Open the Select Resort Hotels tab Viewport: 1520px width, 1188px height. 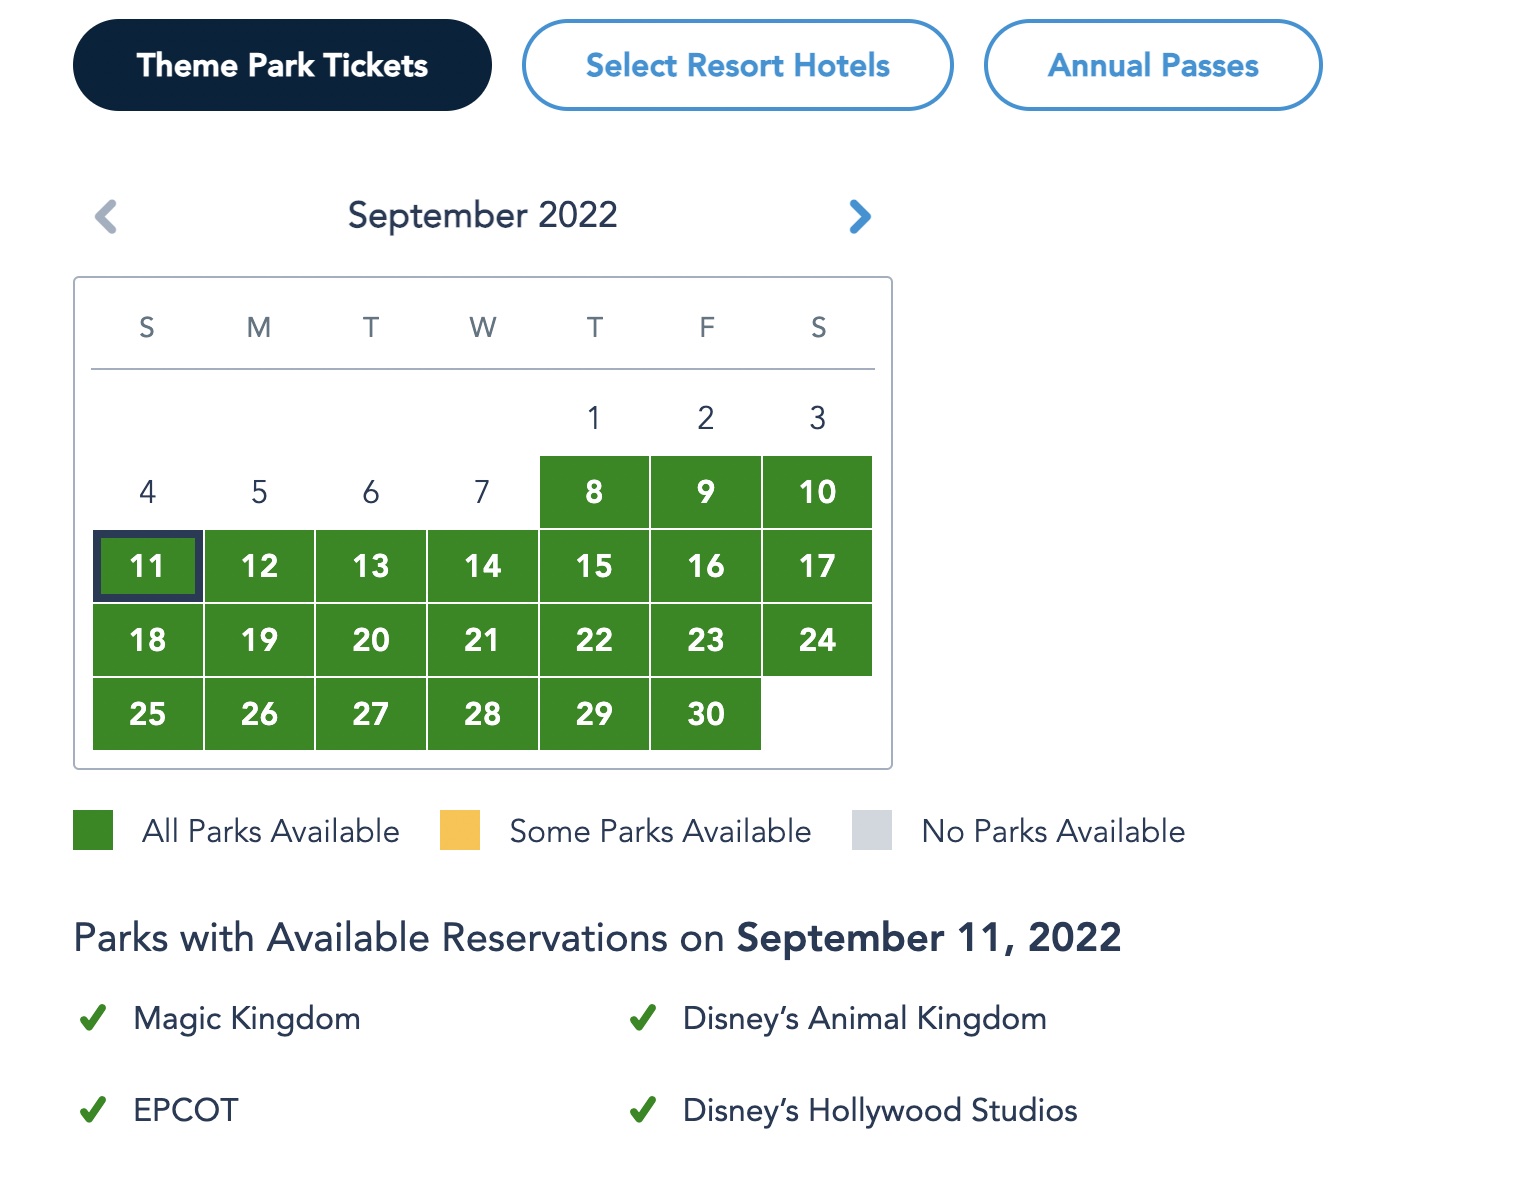[x=737, y=65]
